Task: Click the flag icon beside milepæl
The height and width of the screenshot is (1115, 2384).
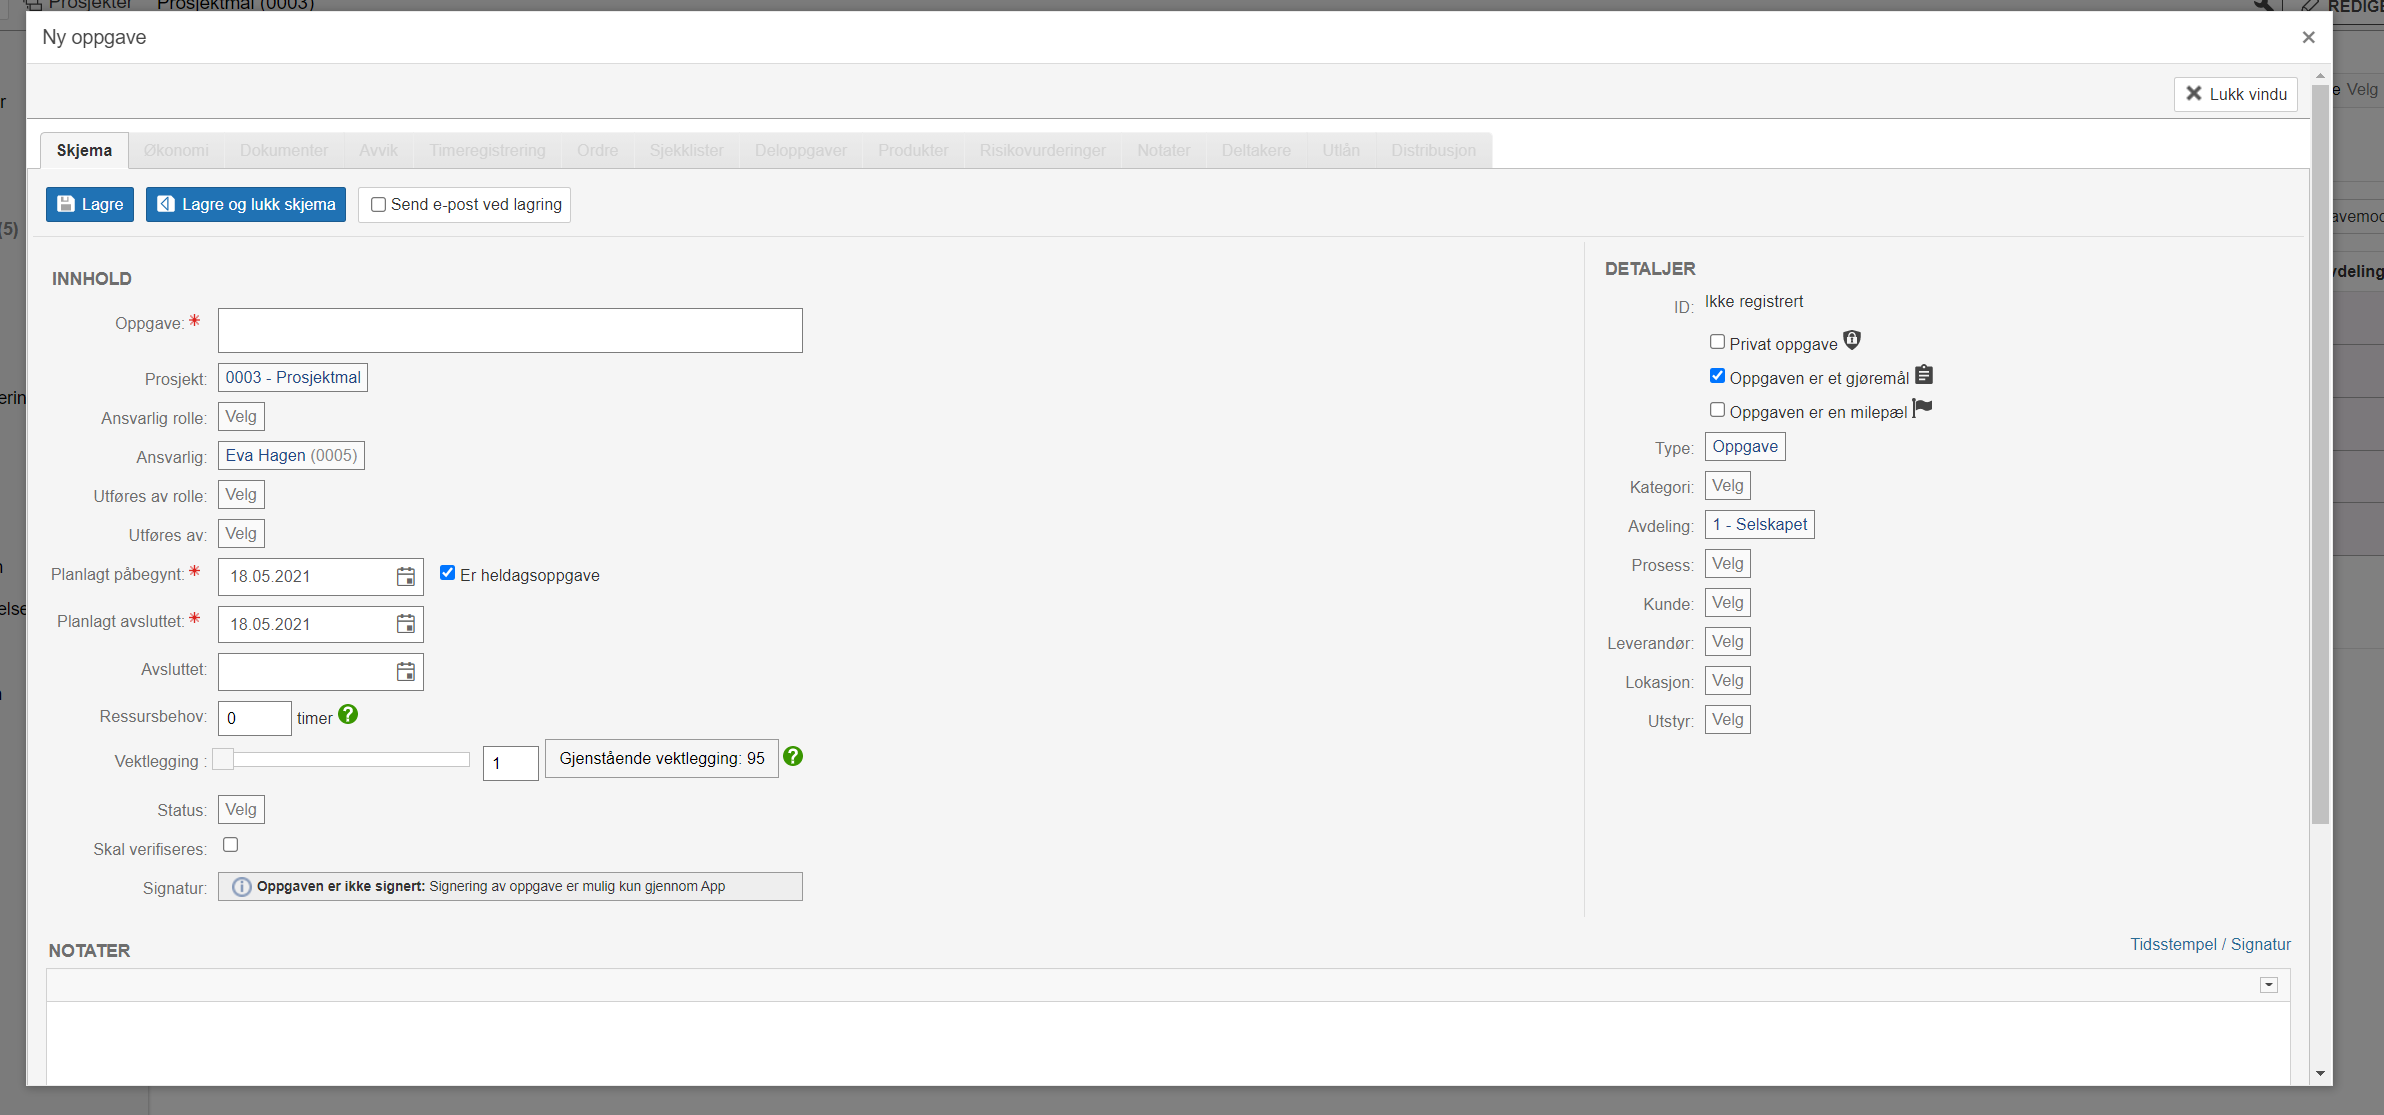Action: 1922,408
